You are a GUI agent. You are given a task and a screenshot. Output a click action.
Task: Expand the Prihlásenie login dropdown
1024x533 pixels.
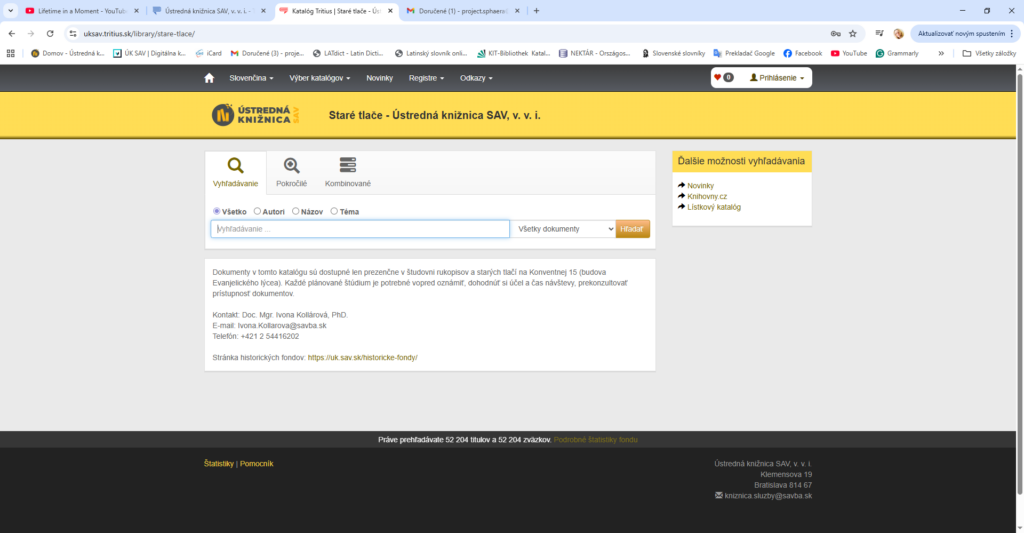tap(777, 78)
